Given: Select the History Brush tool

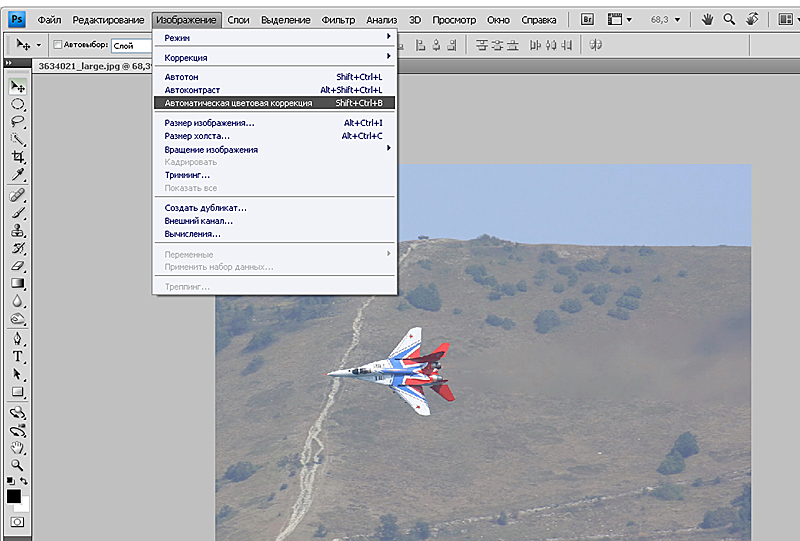Looking at the screenshot, I should (x=18, y=249).
